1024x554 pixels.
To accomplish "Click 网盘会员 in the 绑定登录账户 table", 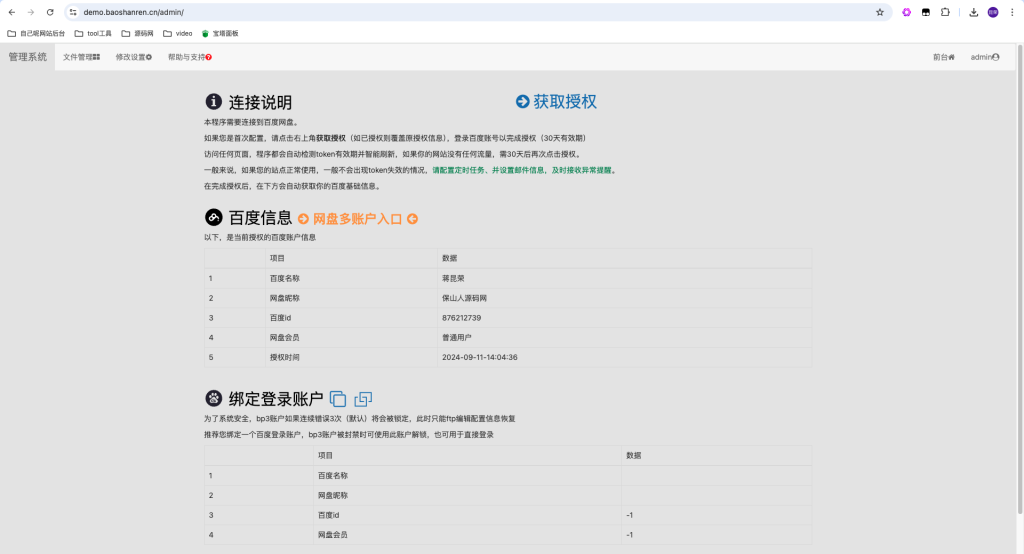I will click(332, 534).
